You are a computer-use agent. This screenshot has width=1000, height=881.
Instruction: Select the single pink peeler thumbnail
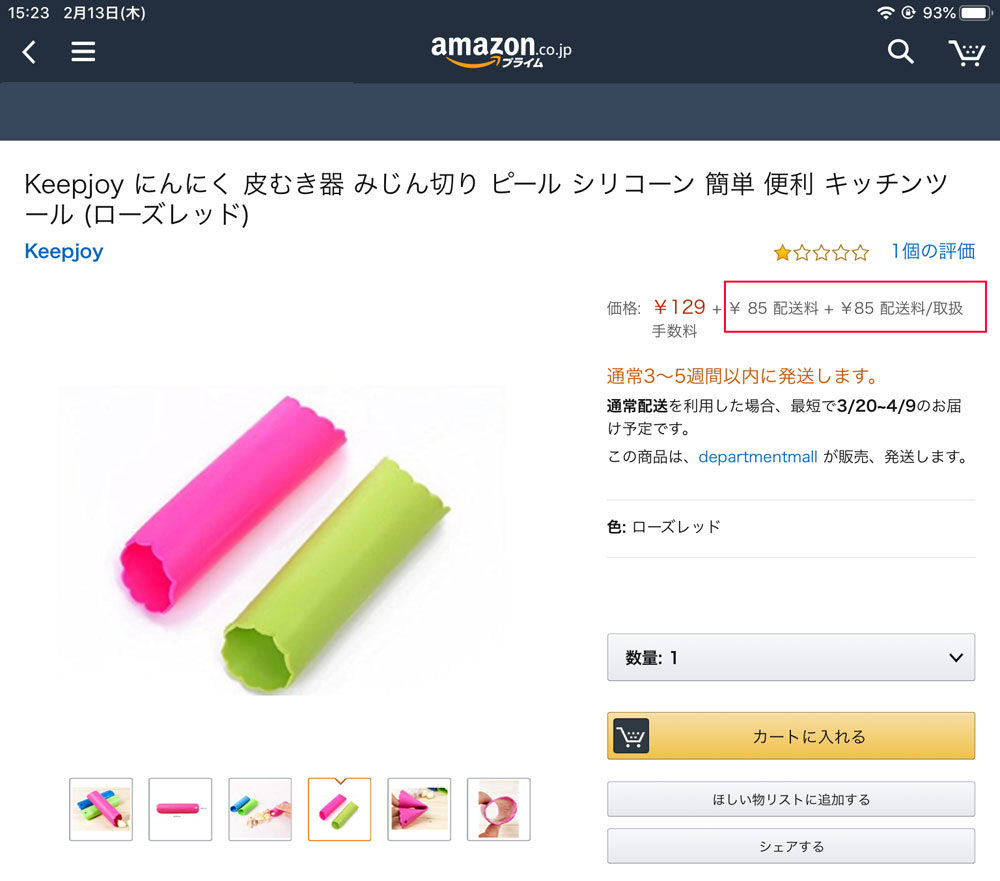pyautogui.click(x=180, y=809)
